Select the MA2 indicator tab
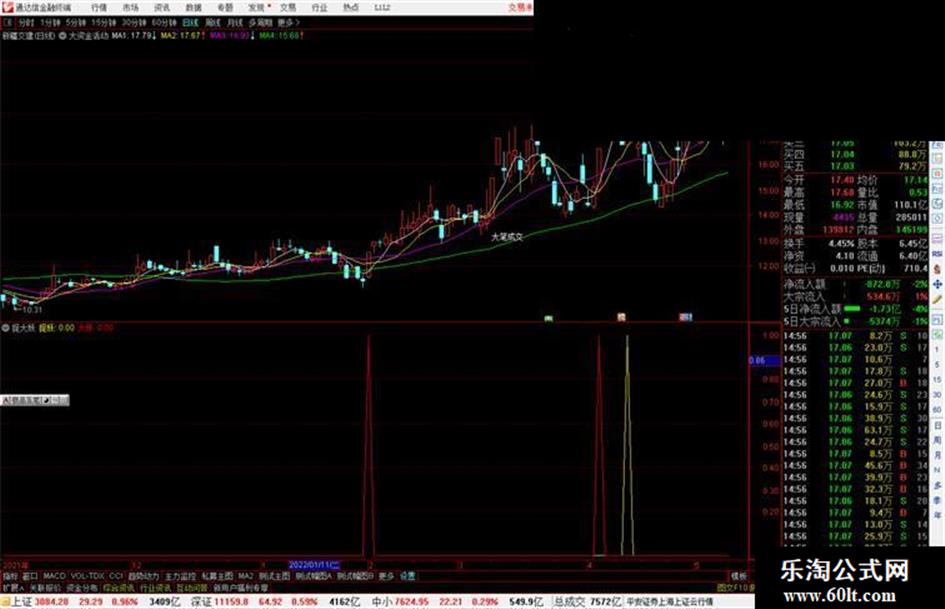The width and height of the screenshot is (945, 609). [x=245, y=576]
